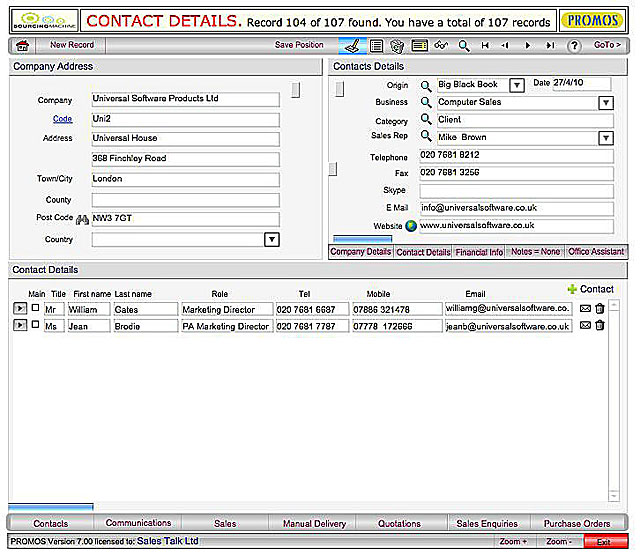Go to previous record
The width and height of the screenshot is (640, 554).
click(505, 46)
